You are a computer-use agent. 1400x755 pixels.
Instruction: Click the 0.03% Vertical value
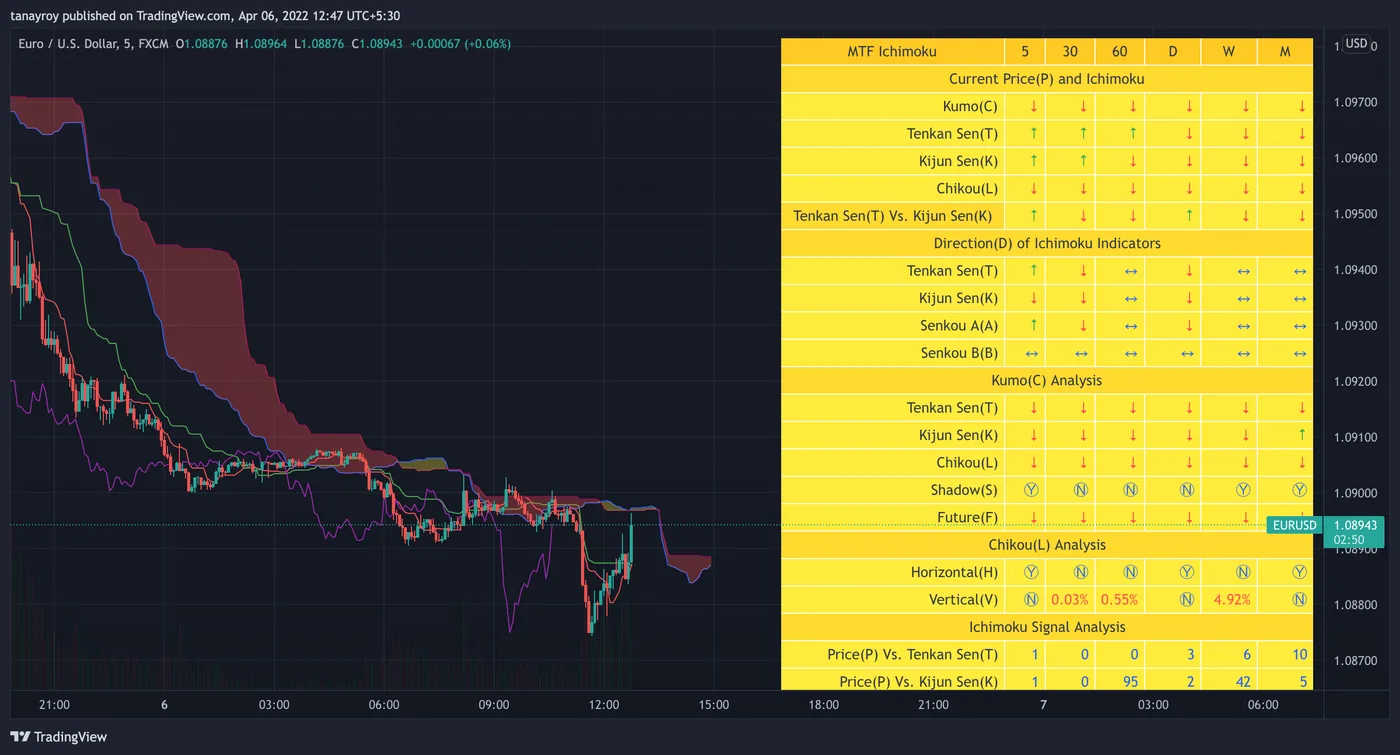pyautogui.click(x=1069, y=600)
